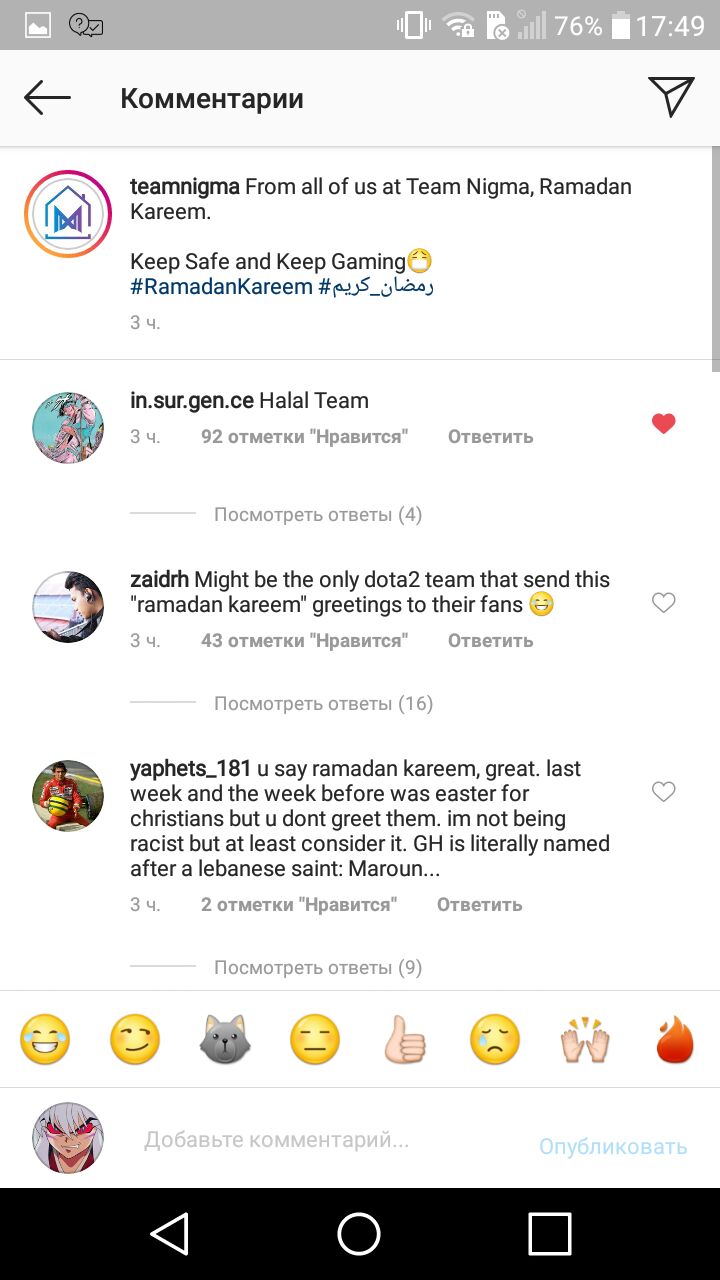
Task: Insert the laughing tears emoji
Action: [x=45, y=1041]
